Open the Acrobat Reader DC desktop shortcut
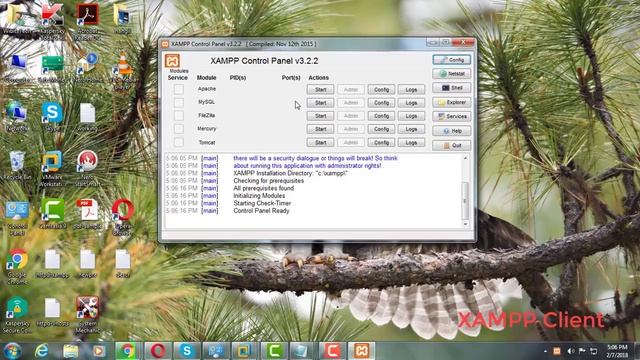 (87, 22)
